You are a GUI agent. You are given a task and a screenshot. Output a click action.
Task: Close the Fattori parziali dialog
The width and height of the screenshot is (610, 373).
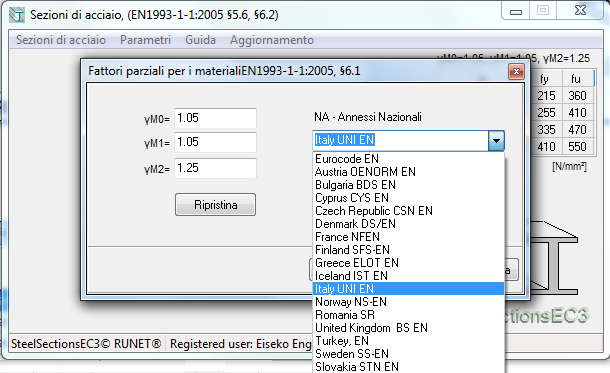516,72
